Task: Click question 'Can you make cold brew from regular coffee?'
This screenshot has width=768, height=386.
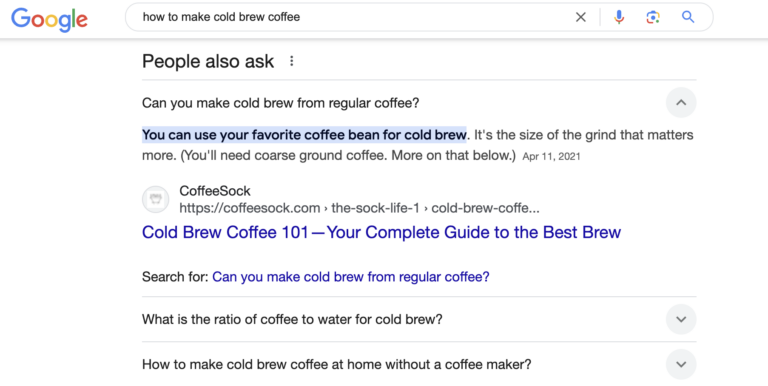Action: pyautogui.click(x=281, y=103)
